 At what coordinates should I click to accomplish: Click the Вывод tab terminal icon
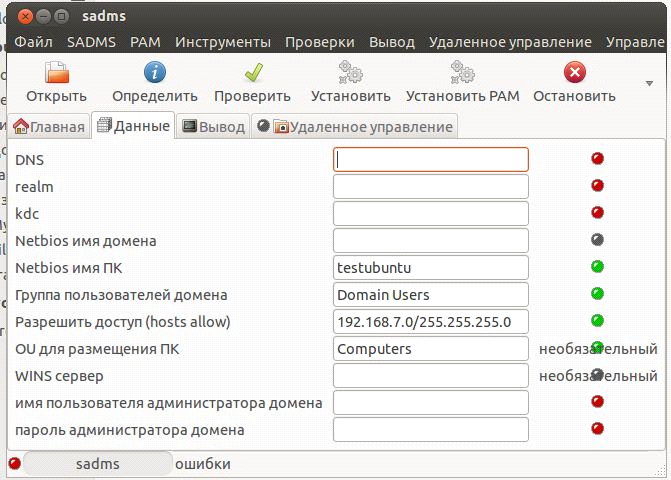coord(190,126)
